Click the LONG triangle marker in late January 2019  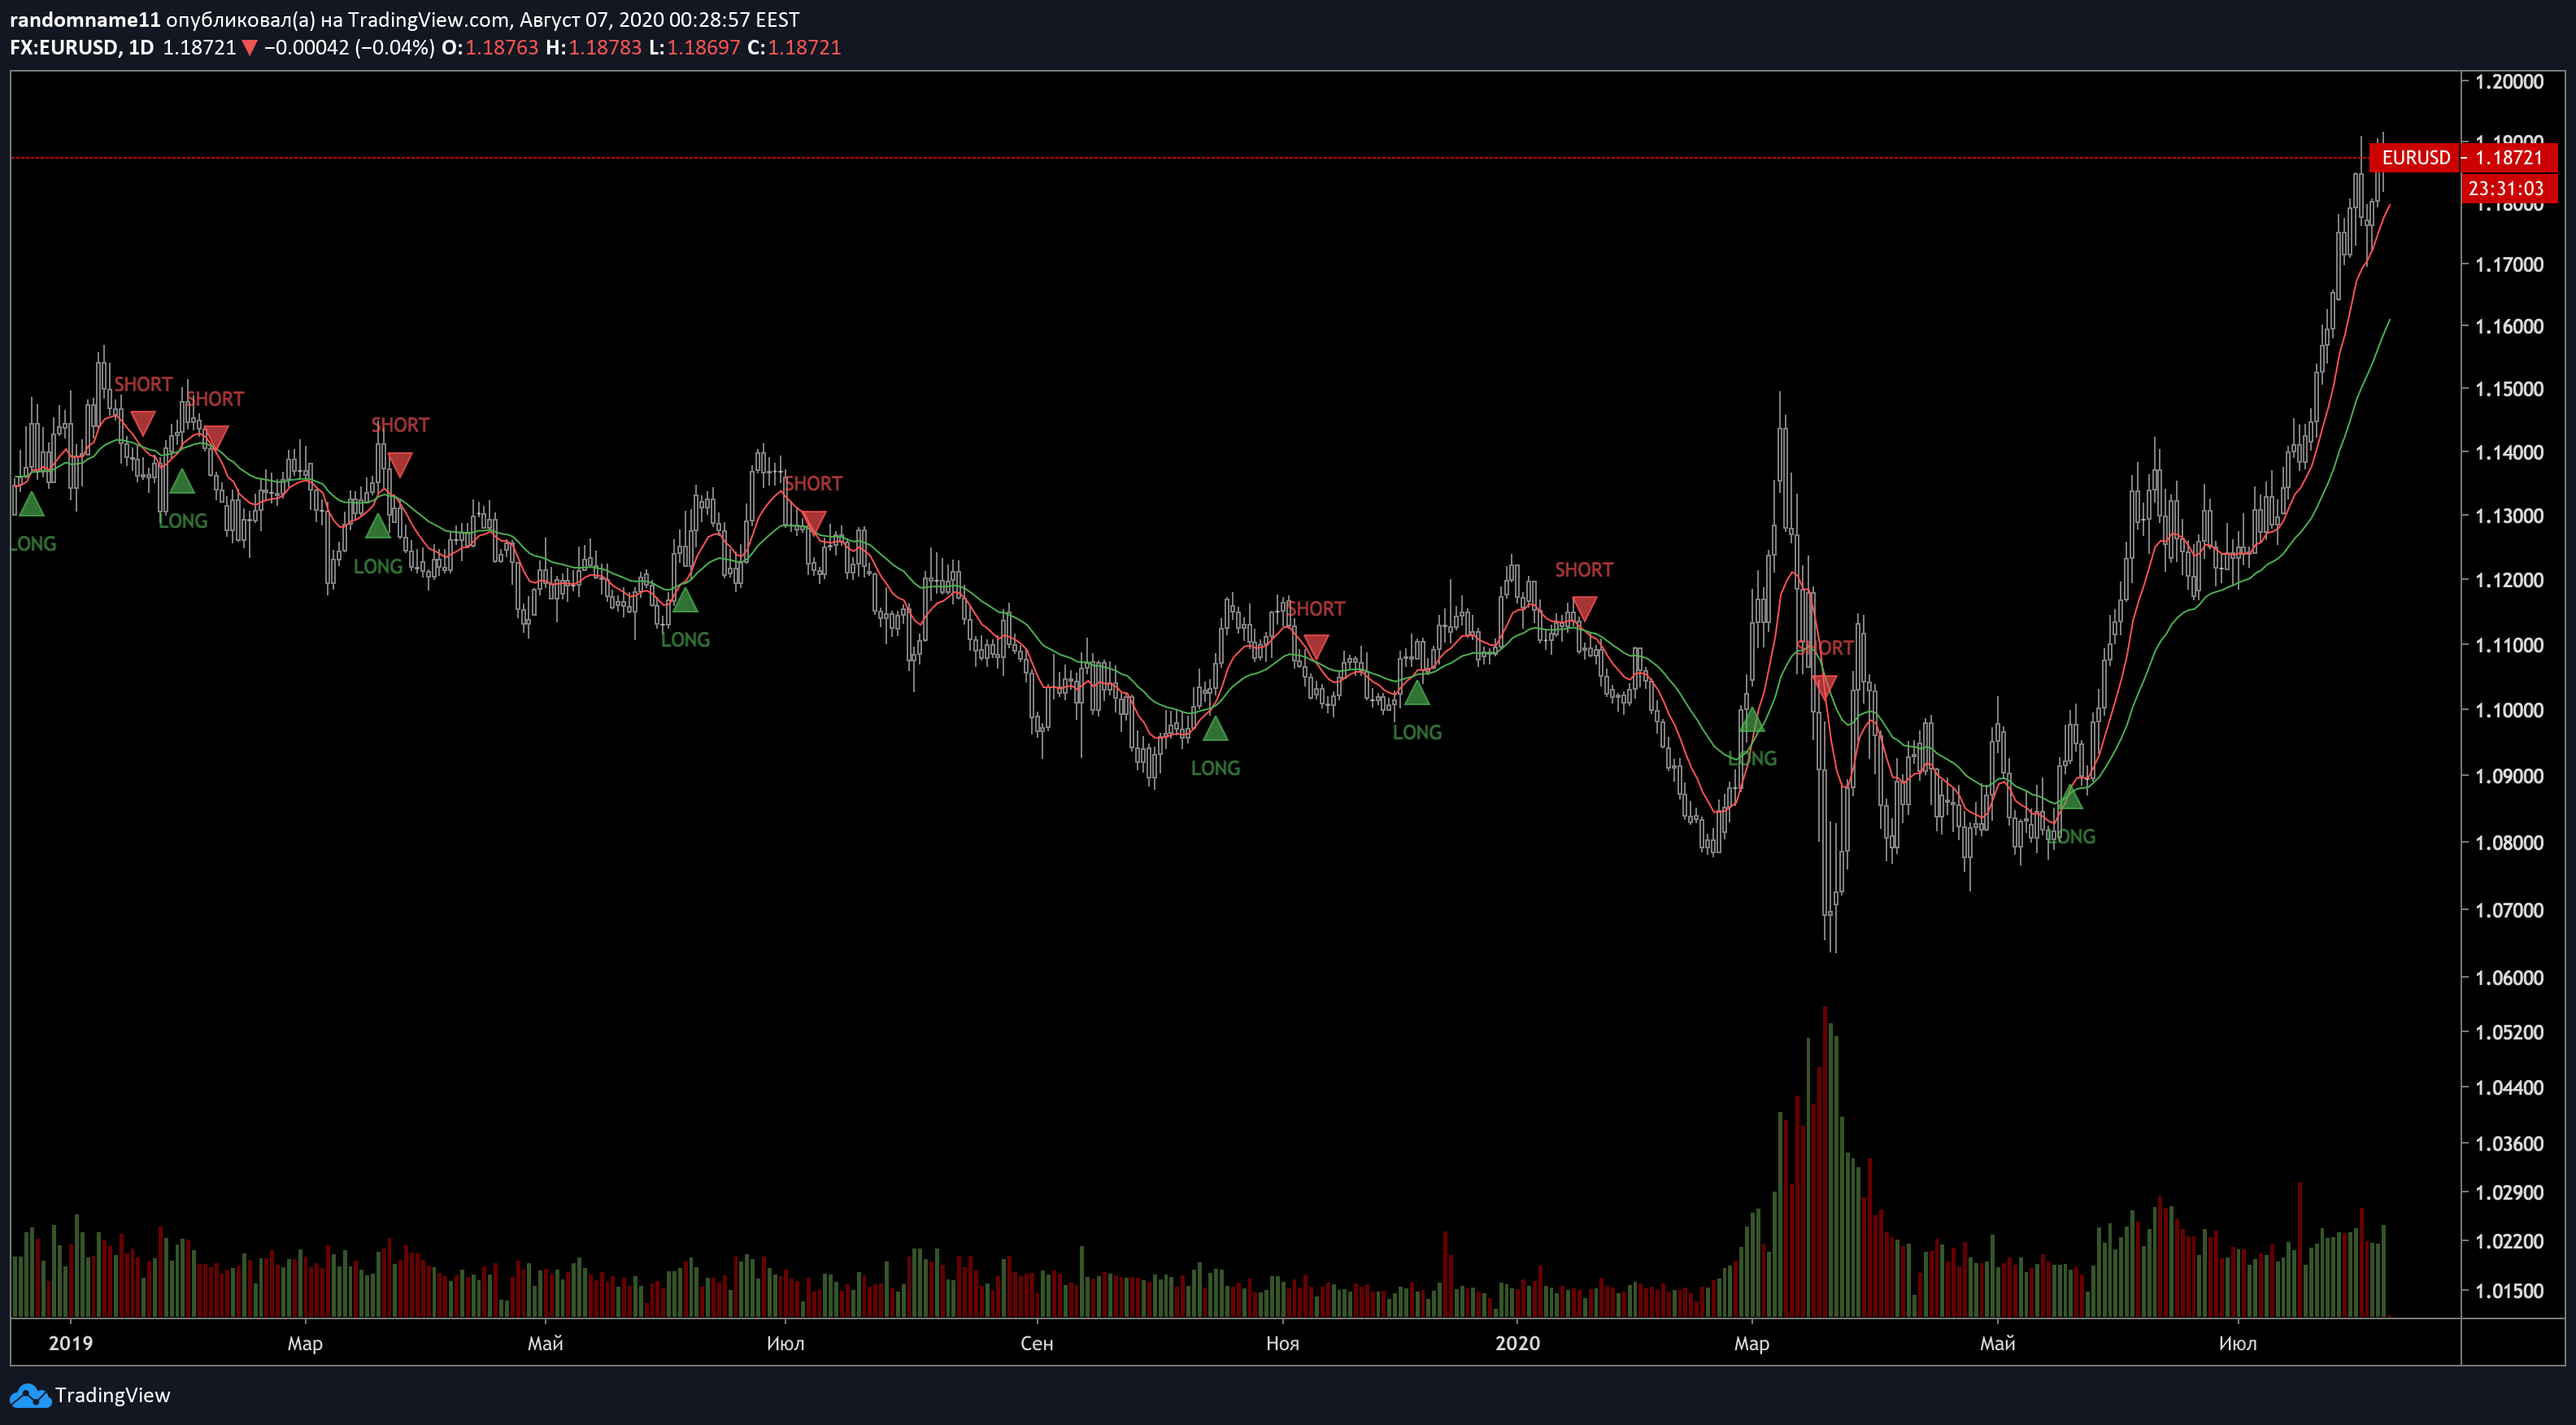coord(181,481)
